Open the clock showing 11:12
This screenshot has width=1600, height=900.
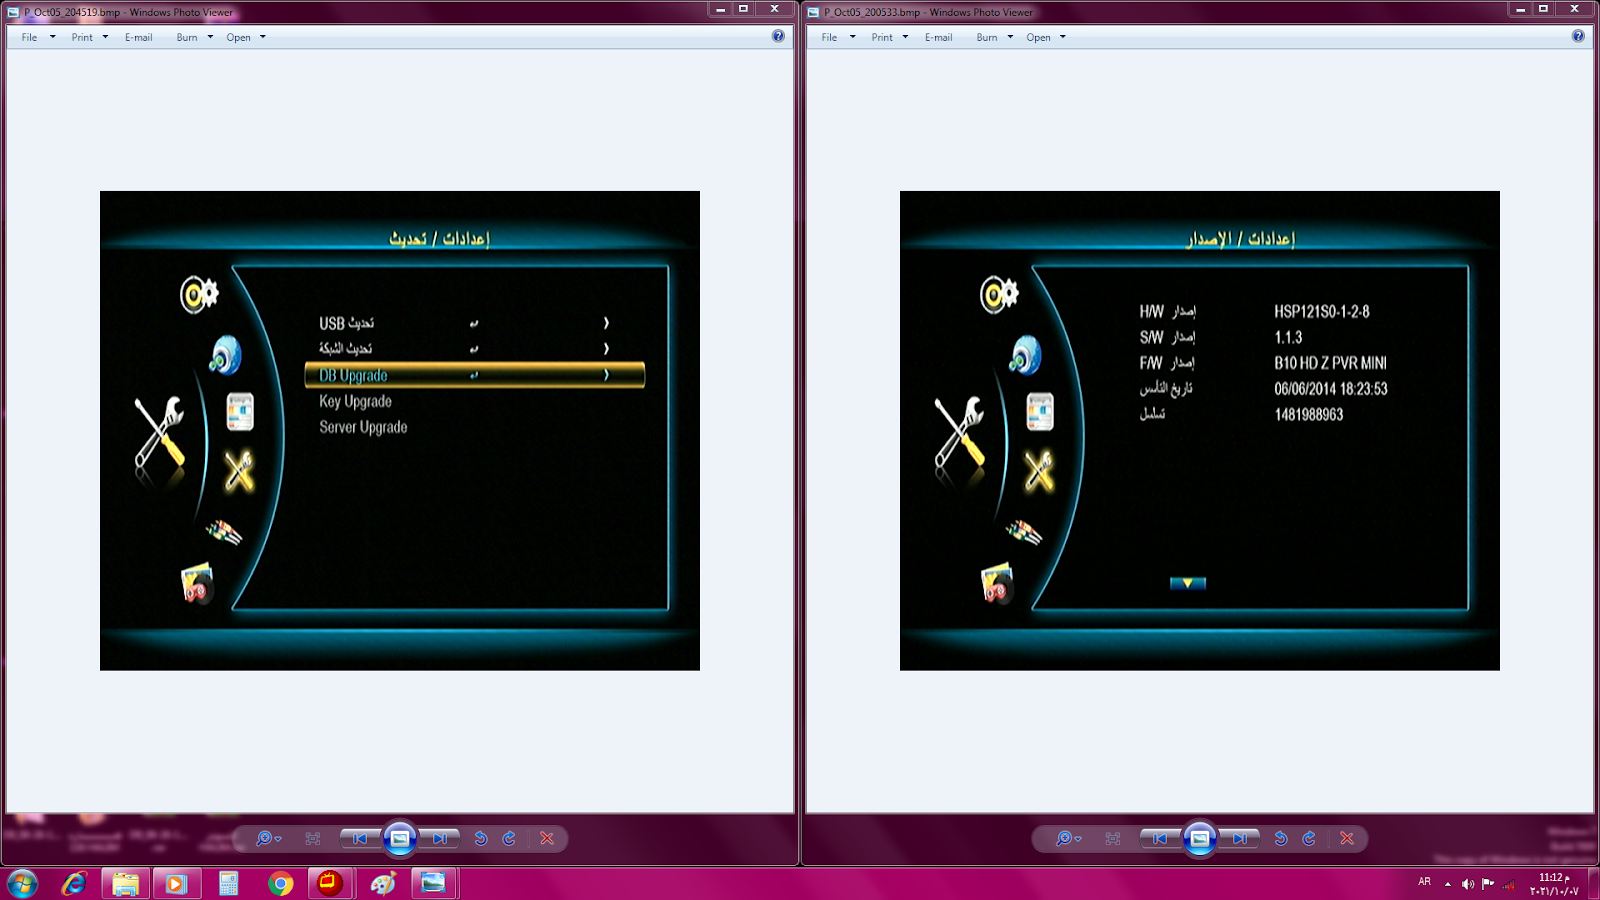click(1554, 884)
